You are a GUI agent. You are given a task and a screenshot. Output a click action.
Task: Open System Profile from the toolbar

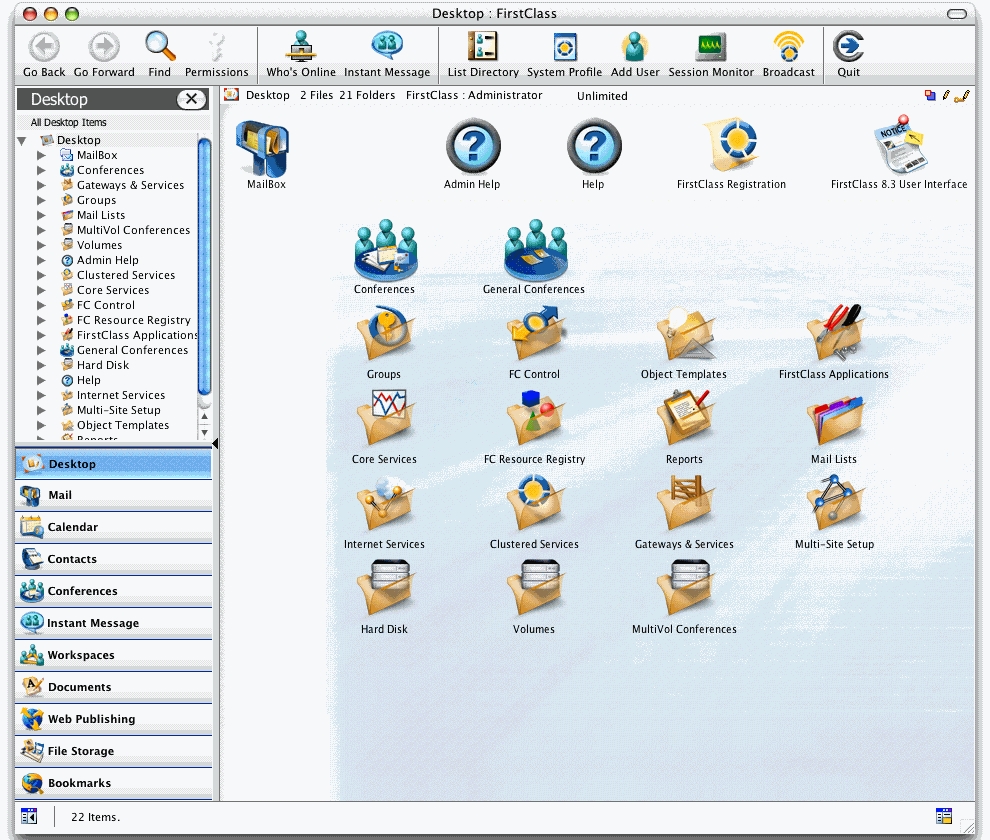[x=565, y=47]
